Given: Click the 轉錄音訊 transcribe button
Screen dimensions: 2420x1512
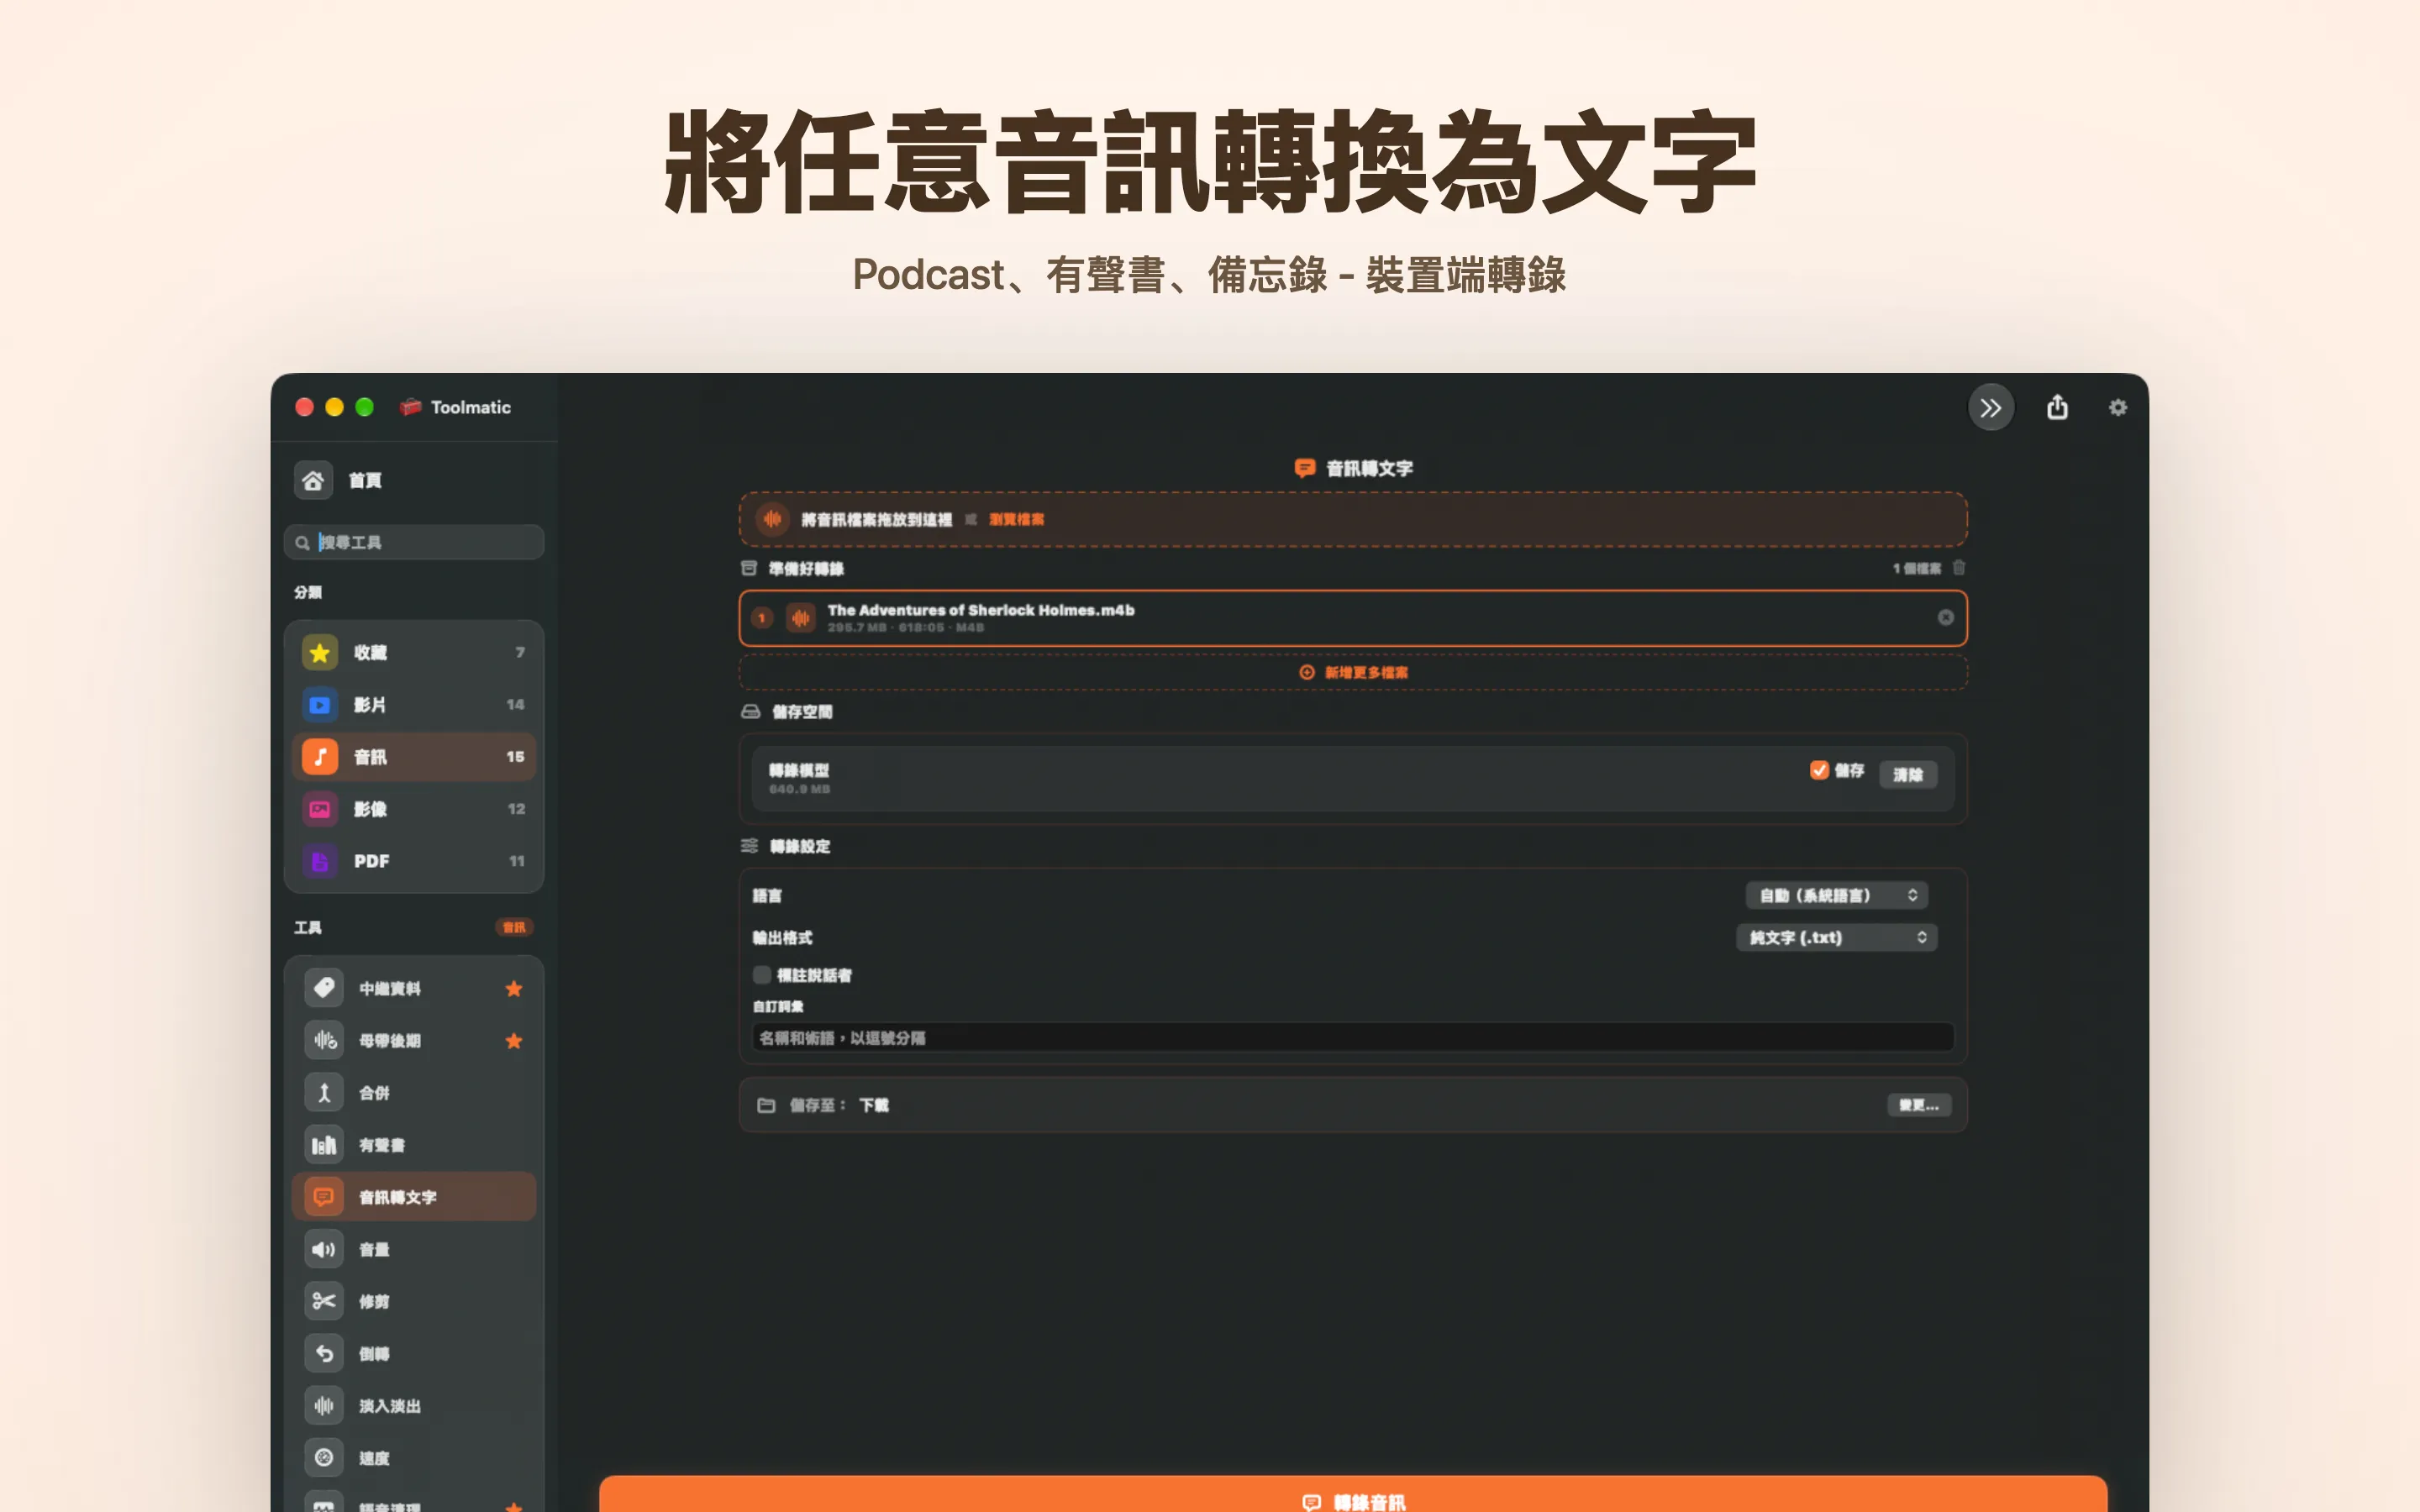Looking at the screenshot, I should tap(1353, 1494).
